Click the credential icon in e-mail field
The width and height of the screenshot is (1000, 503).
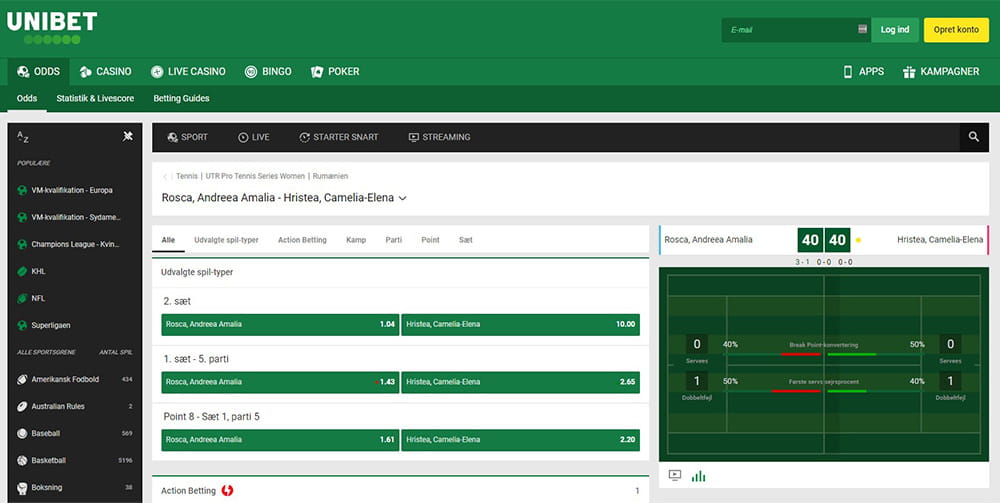tap(863, 29)
